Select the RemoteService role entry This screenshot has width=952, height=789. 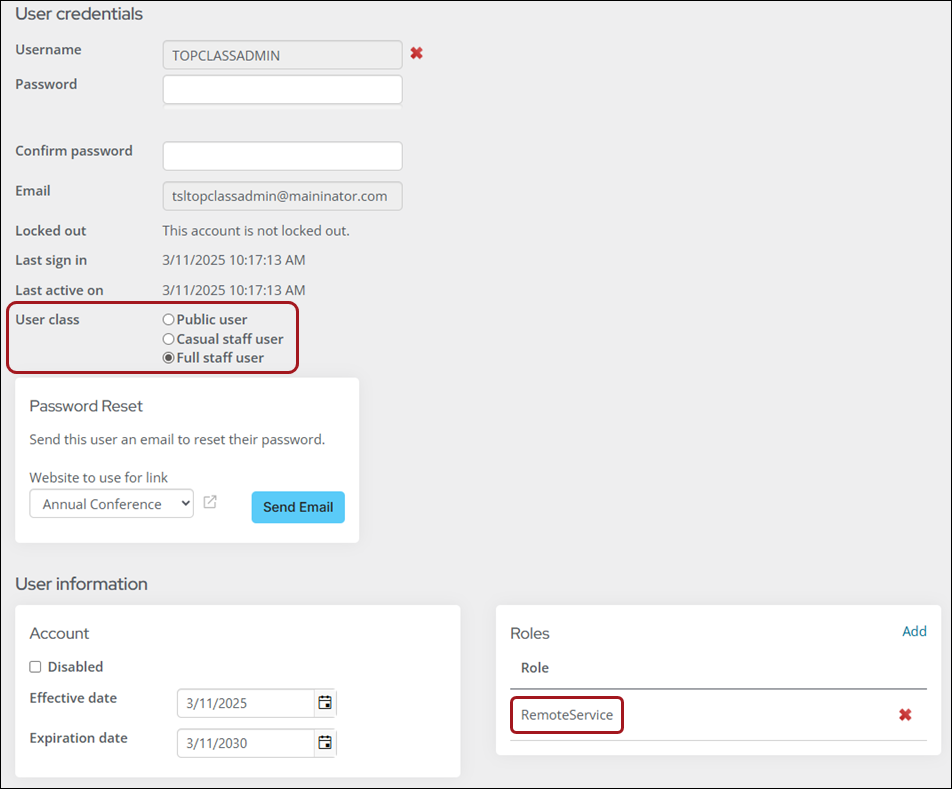coord(567,715)
